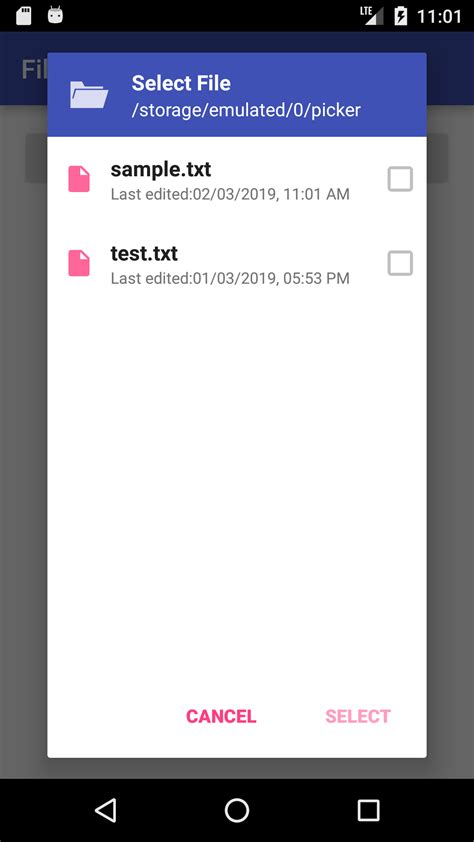Click the SELECT button

click(358, 716)
